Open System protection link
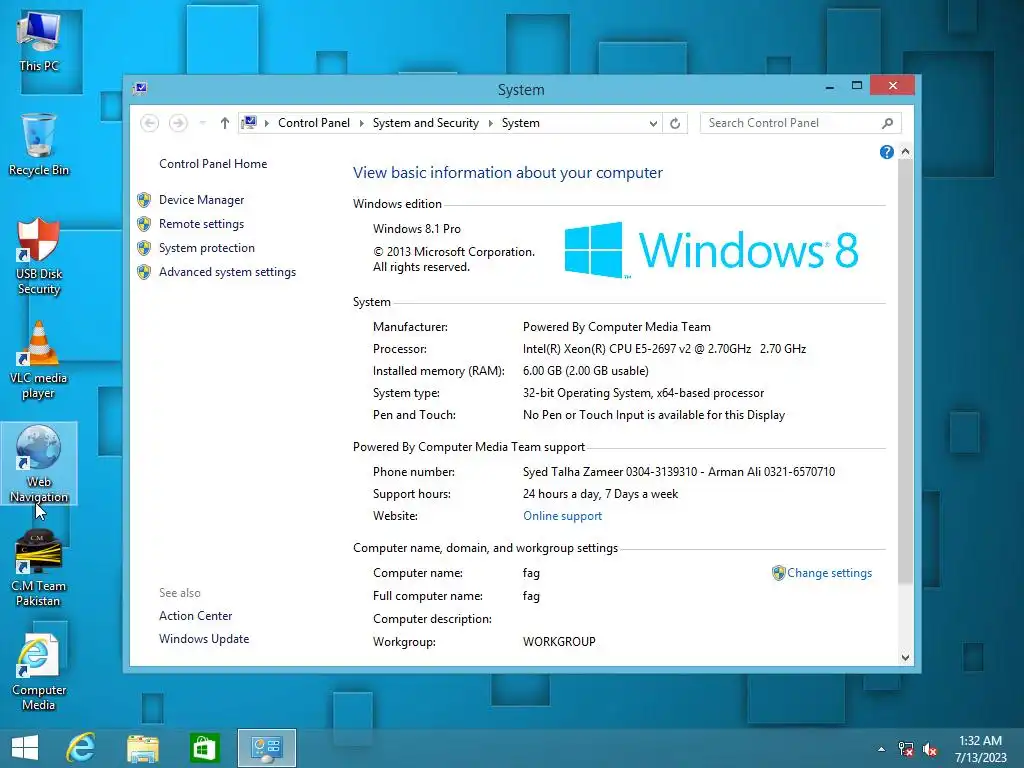Viewport: 1024px width, 768px height. pos(206,248)
